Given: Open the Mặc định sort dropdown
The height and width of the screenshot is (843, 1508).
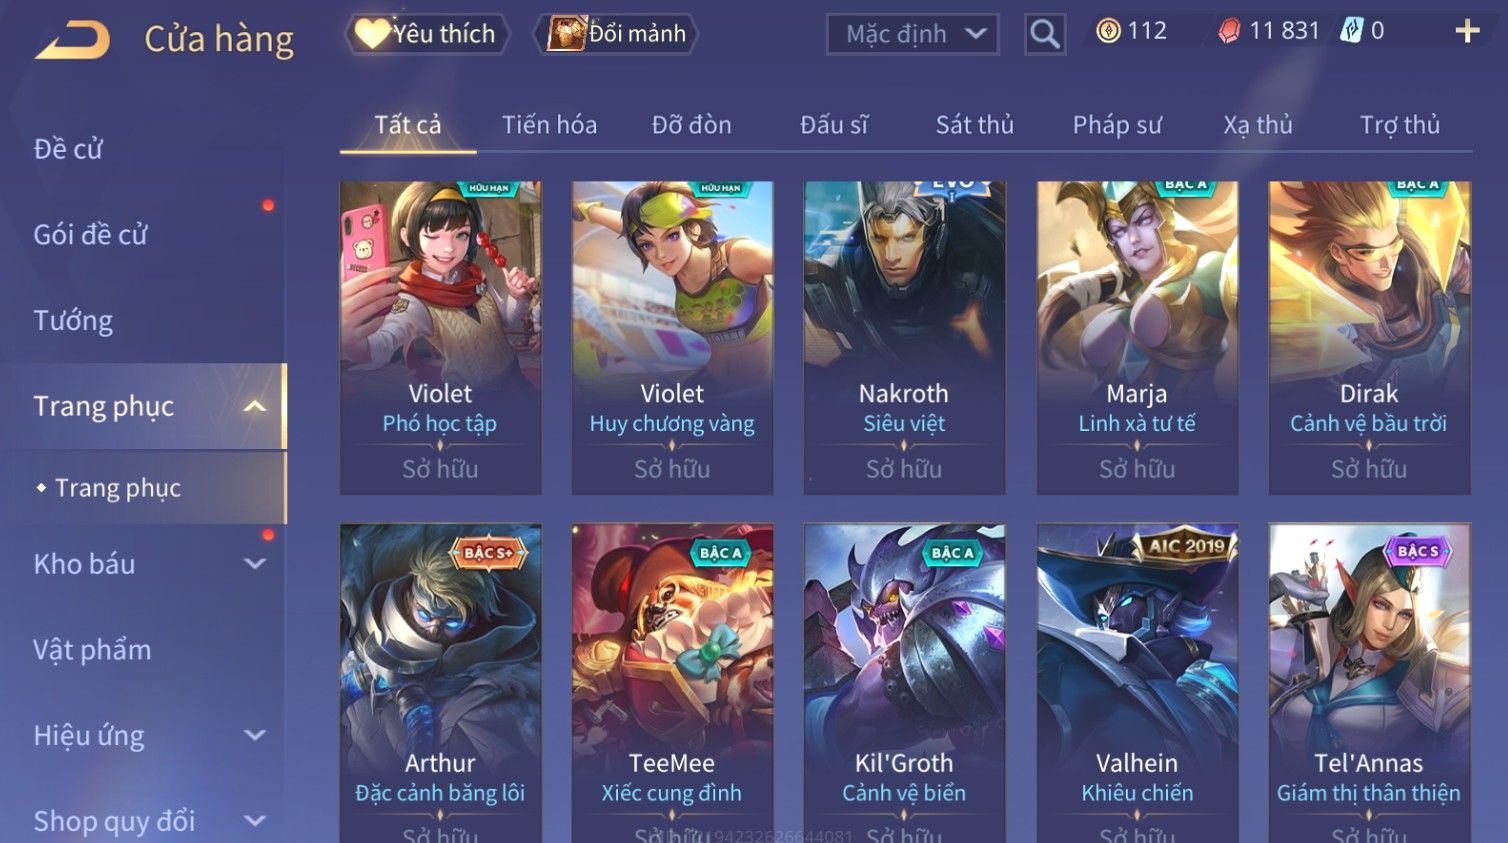Looking at the screenshot, I should 913,34.
